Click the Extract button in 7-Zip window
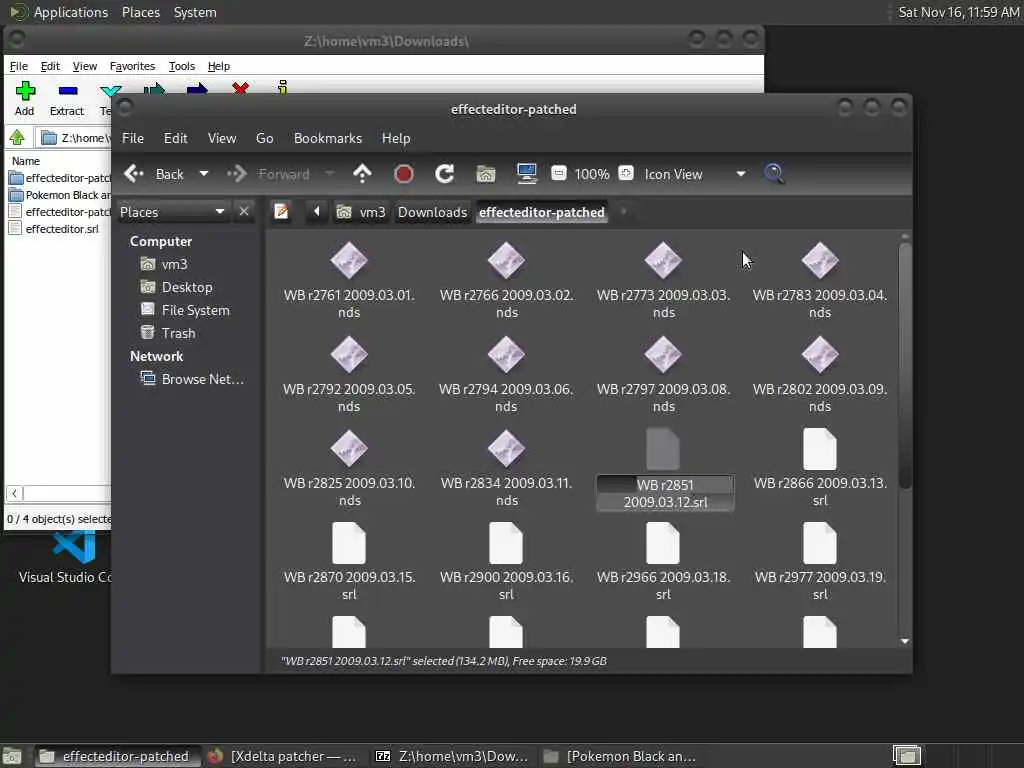This screenshot has width=1024, height=768. point(67,99)
